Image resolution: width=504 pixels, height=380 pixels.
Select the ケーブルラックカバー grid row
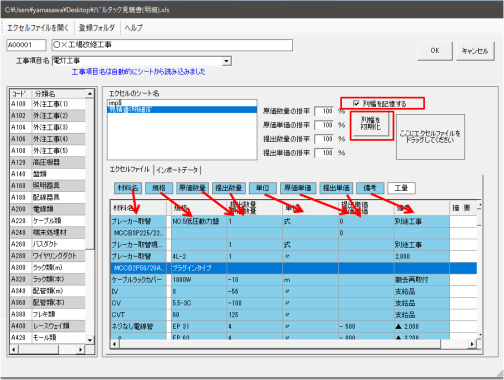[293, 280]
